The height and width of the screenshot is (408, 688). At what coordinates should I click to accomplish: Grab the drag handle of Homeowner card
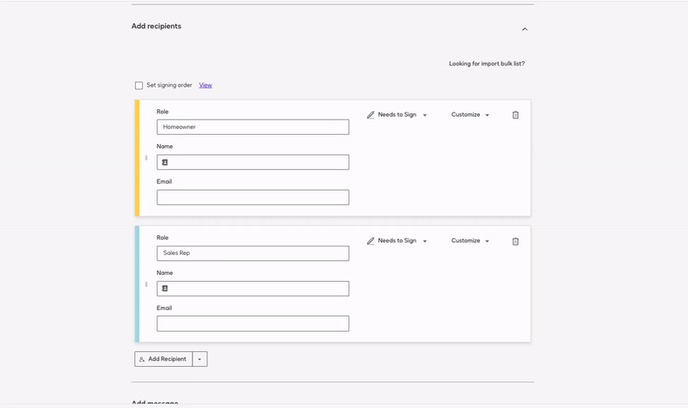tap(146, 158)
